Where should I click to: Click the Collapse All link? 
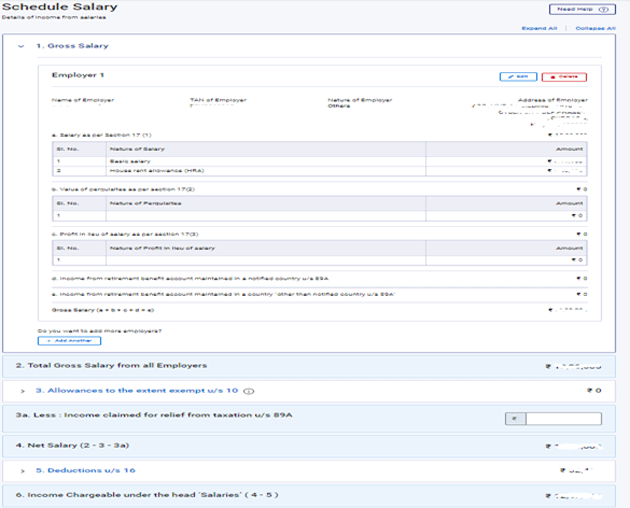[595, 28]
